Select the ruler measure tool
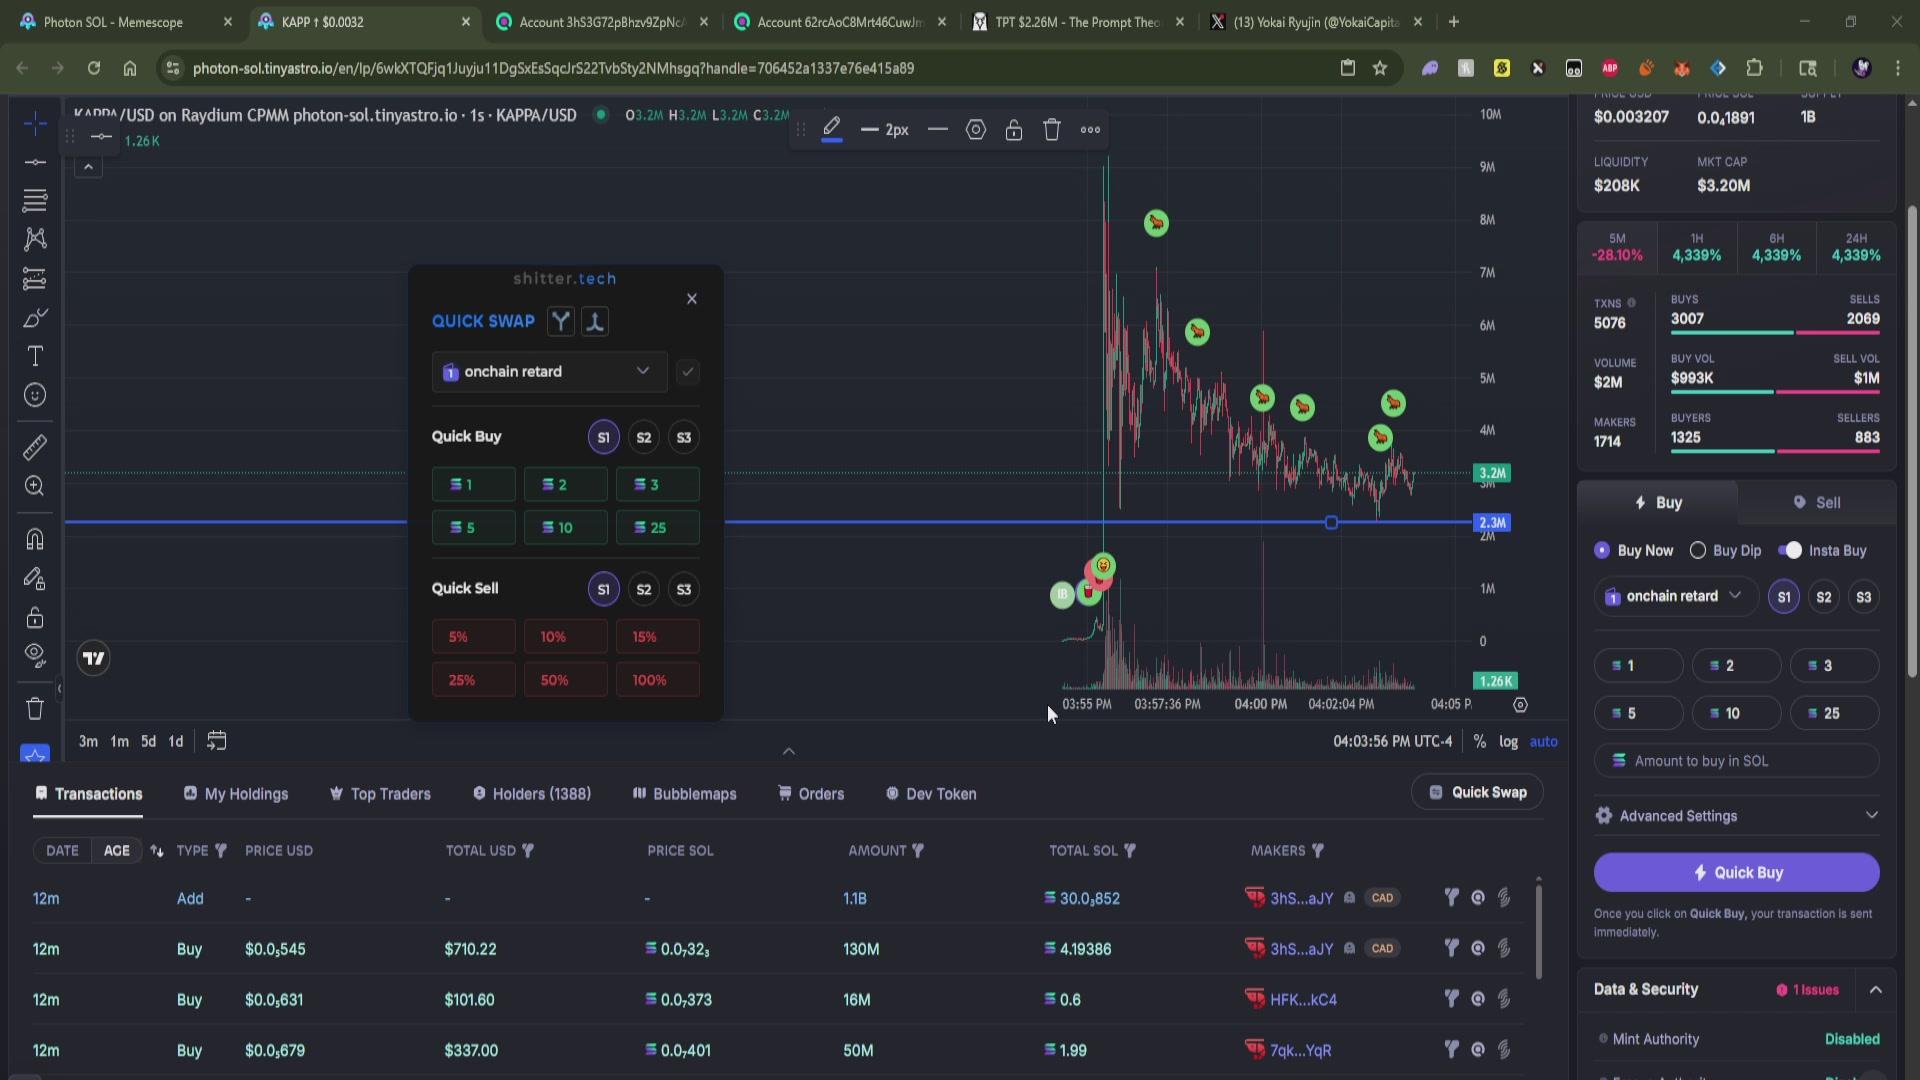This screenshot has height=1080, width=1920. [x=35, y=448]
